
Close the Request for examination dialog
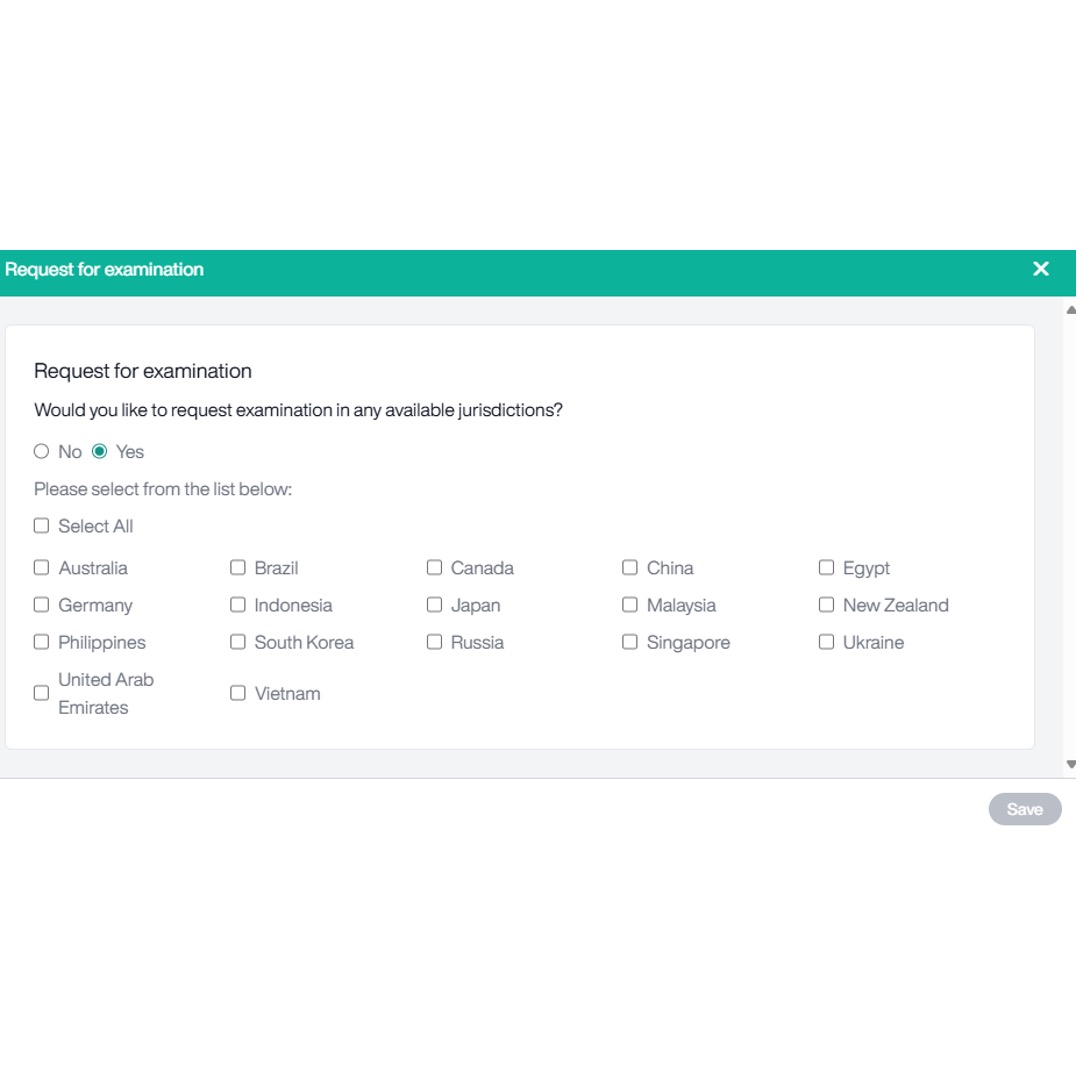[x=1041, y=269]
